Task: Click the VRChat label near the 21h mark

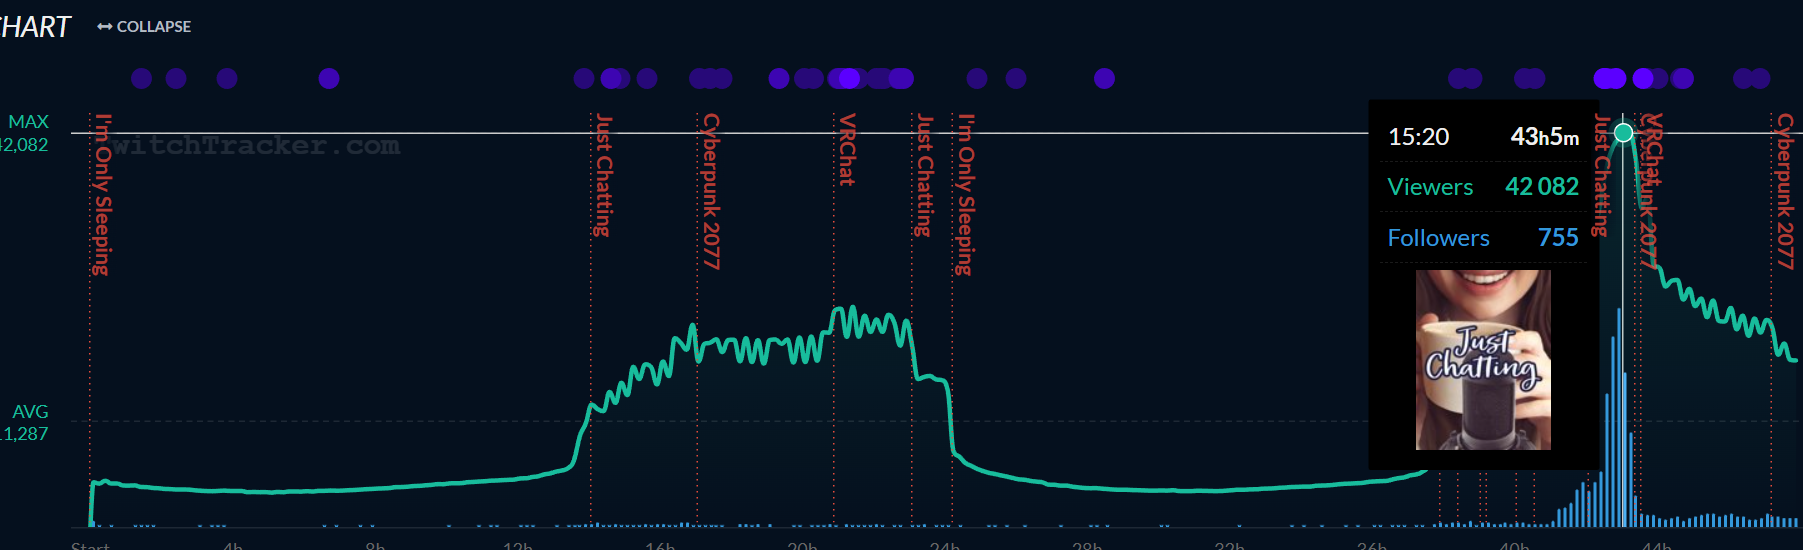Action: point(847,150)
